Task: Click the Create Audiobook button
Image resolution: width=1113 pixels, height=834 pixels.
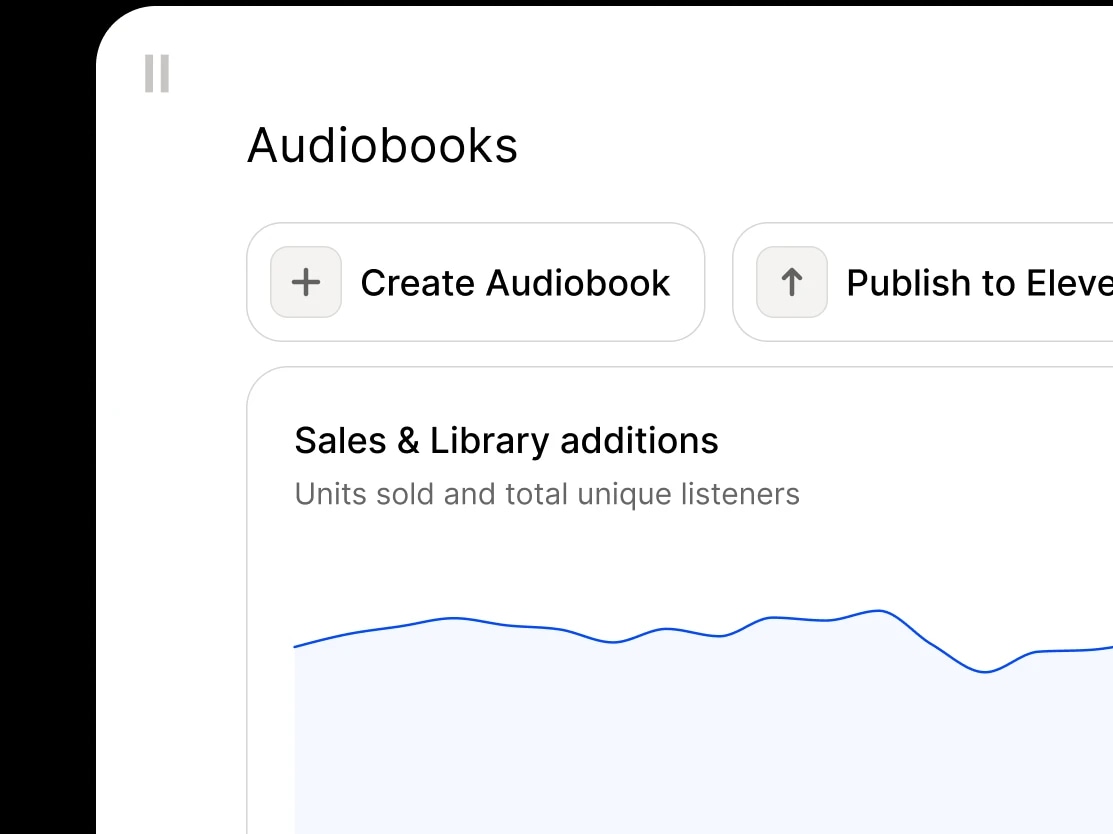Action: (476, 283)
